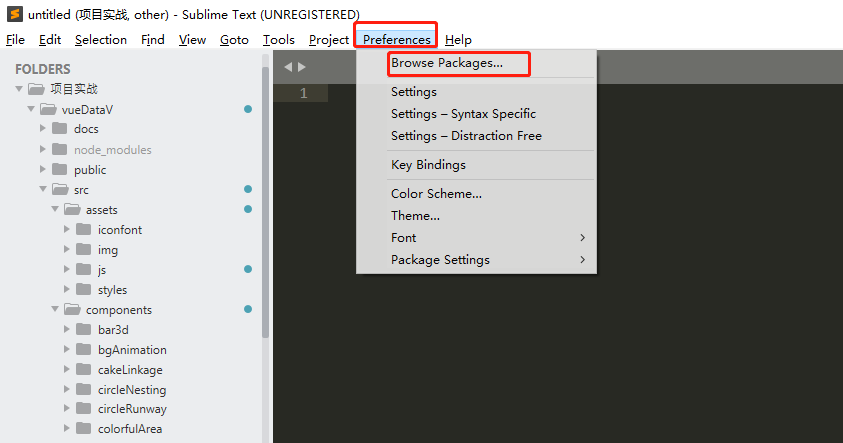Screen dimensions: 843x443
Task: Select the bgAnimation folder name
Action: pos(132,350)
